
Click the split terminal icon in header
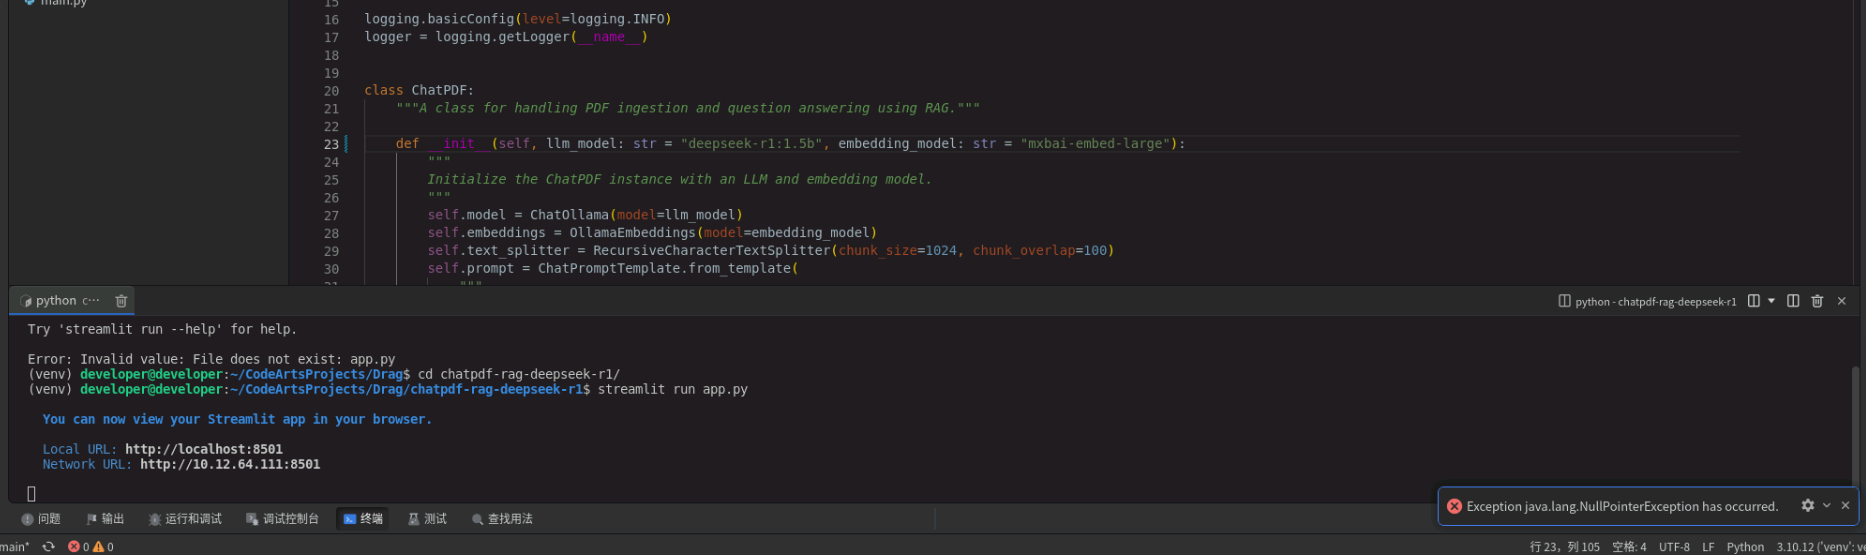tap(1753, 301)
